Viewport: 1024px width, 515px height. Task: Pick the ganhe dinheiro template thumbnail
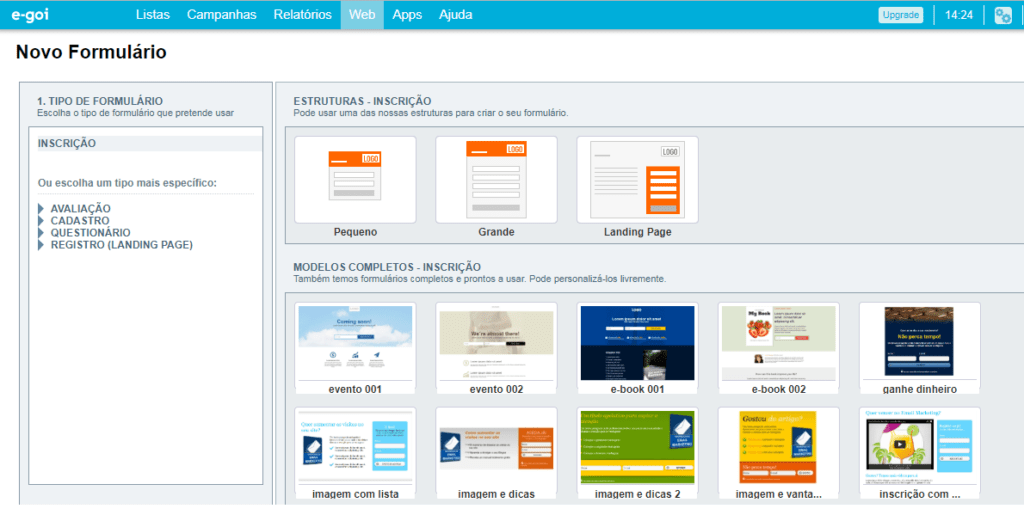(920, 343)
